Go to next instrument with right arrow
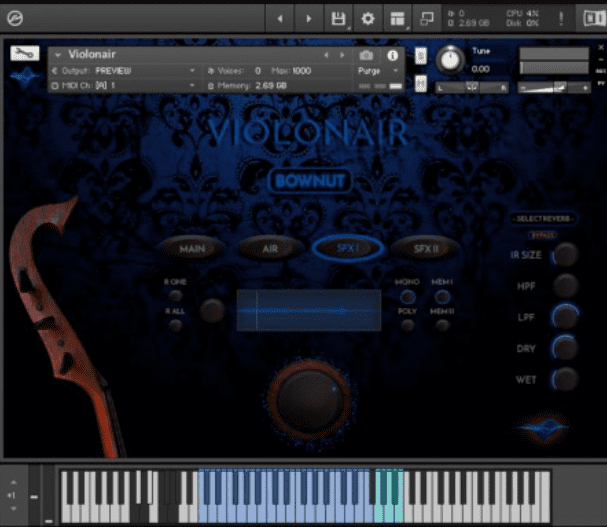Screen dimensions: 607x527 309,18
